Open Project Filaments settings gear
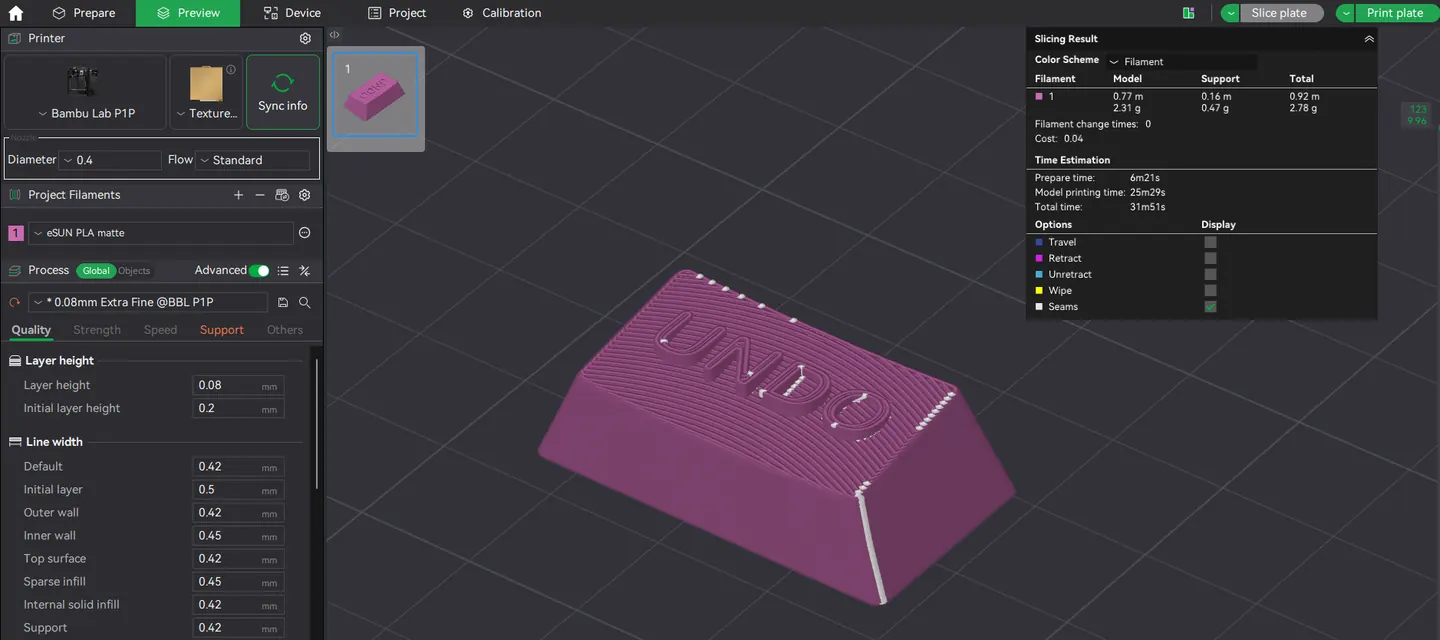Viewport: 1440px width, 640px height. click(305, 195)
